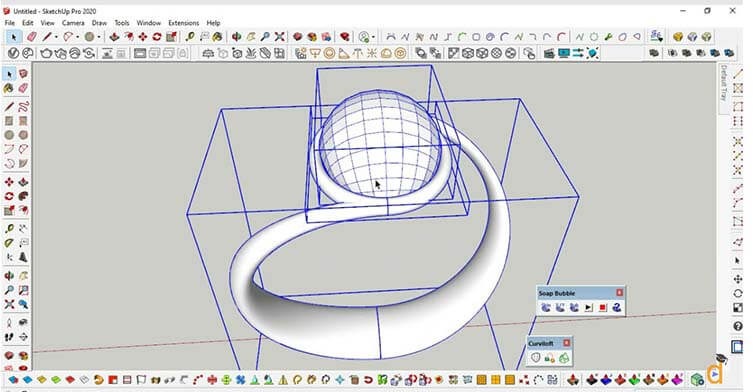Expand the Line tool dropdown arrow
753x392 pixels.
point(56,37)
